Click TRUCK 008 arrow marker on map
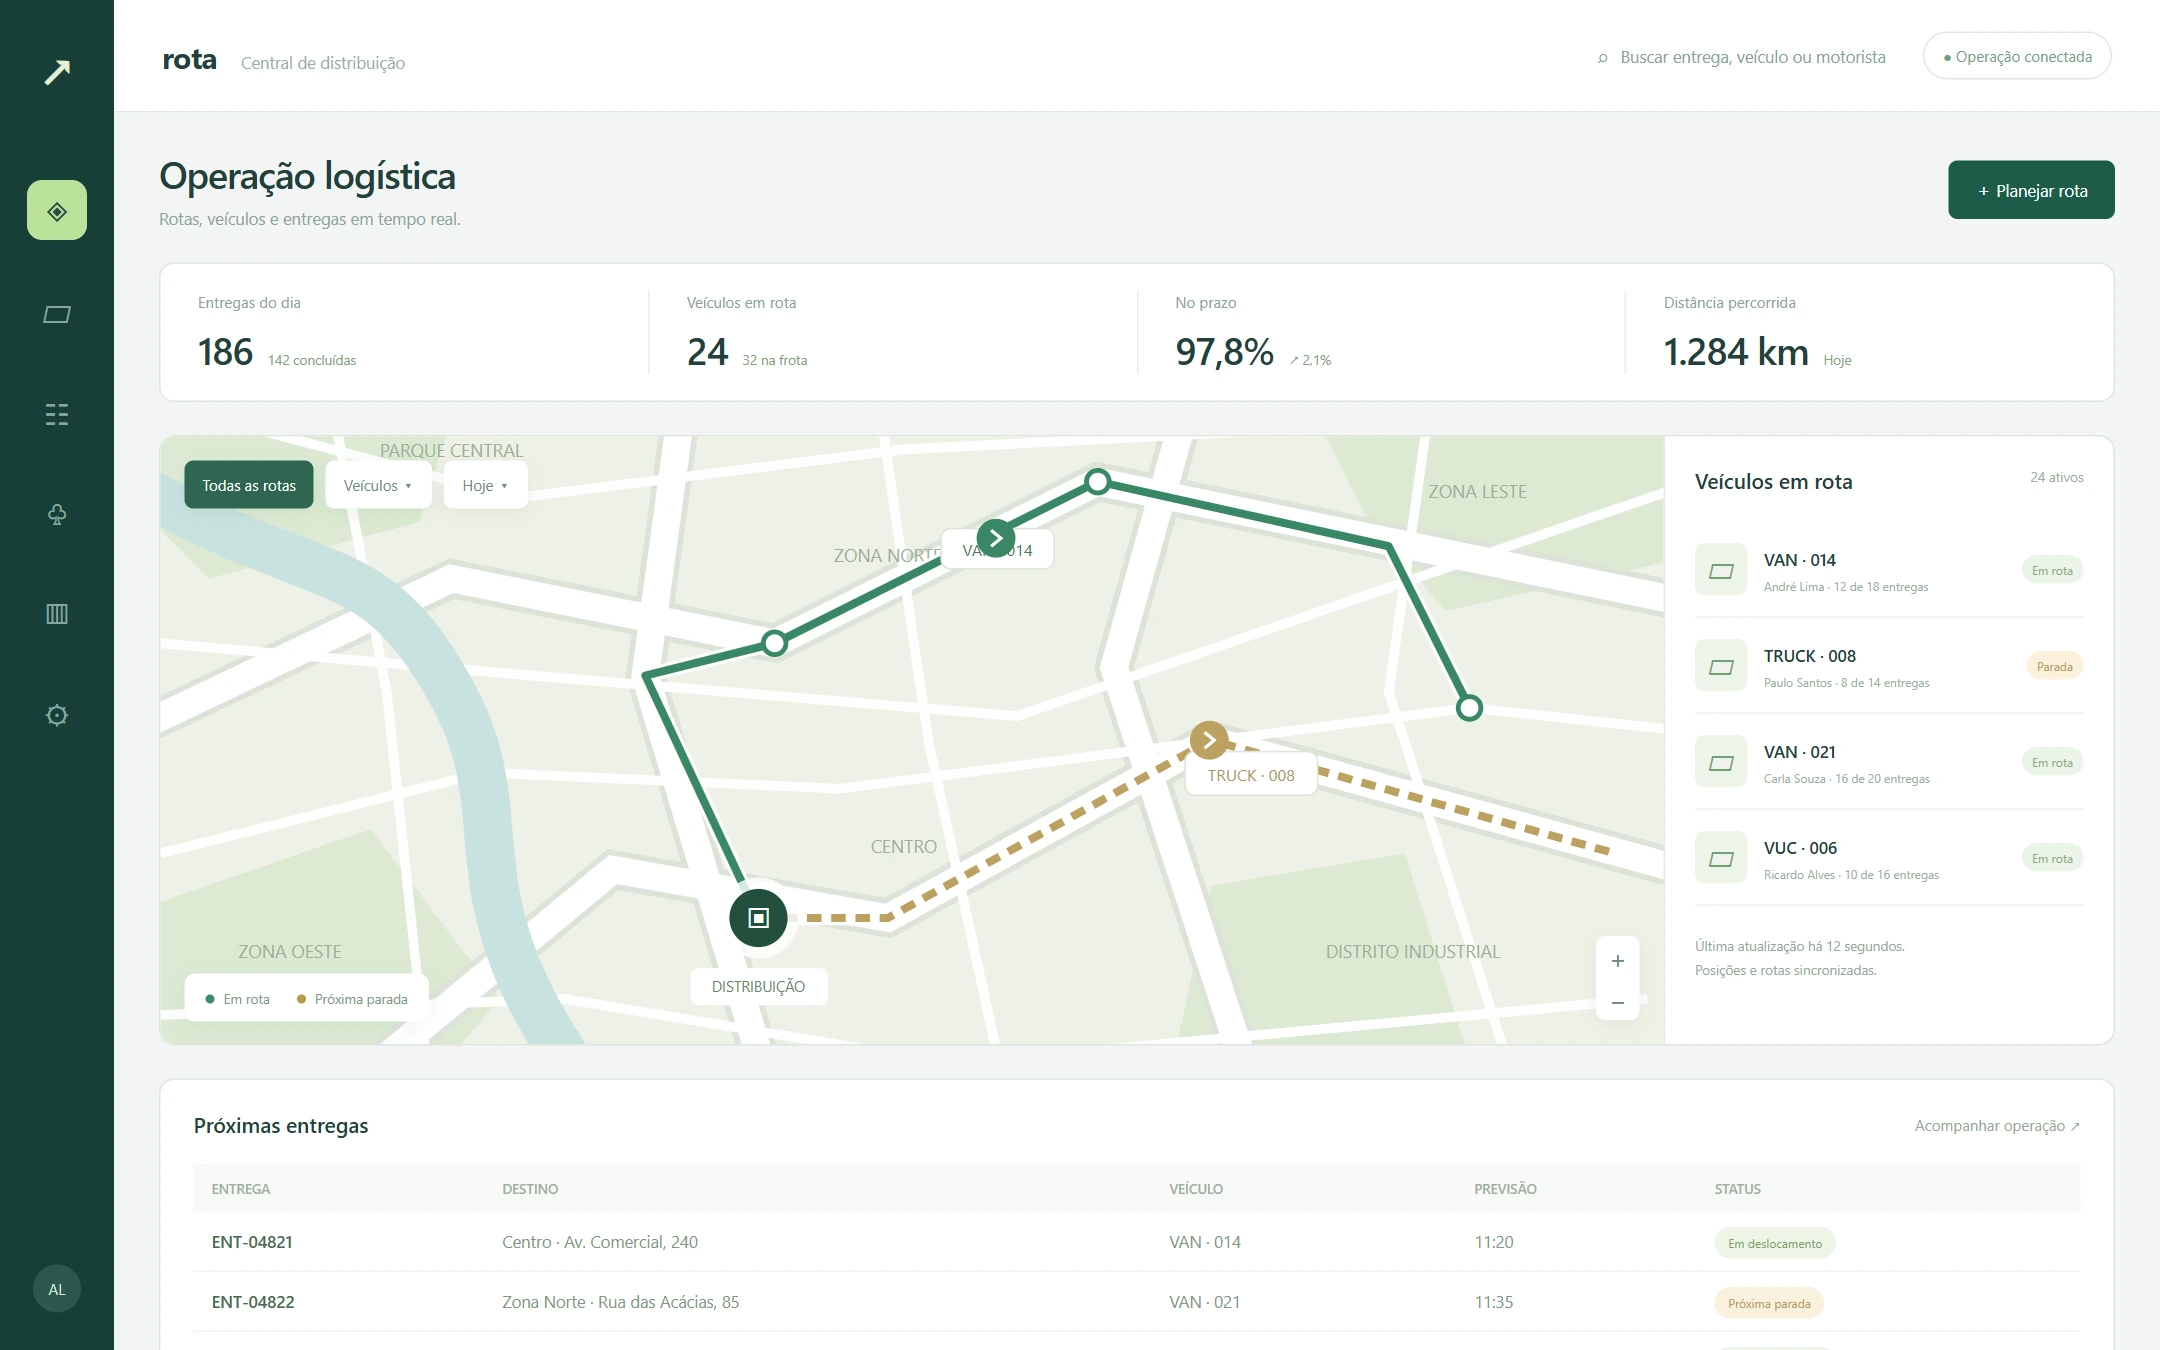The image size is (2160, 1350). pyautogui.click(x=1209, y=740)
